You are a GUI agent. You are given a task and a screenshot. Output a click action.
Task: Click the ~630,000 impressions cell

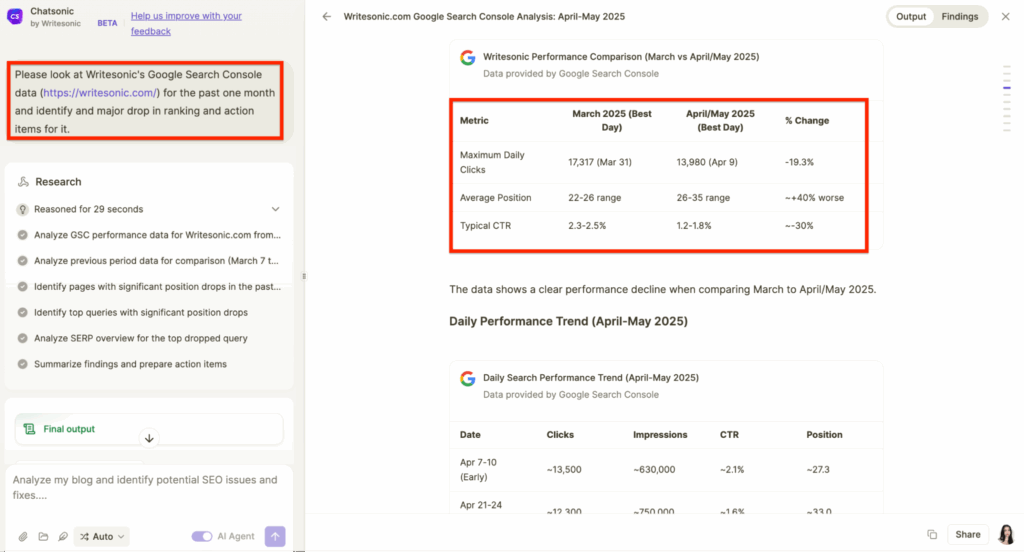(654, 469)
